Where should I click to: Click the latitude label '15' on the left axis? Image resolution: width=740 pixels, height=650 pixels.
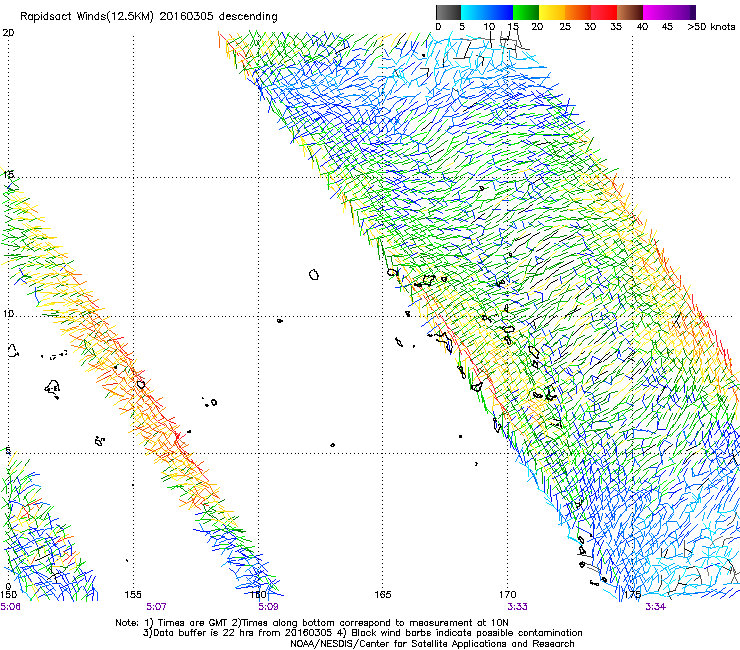[x=8, y=175]
